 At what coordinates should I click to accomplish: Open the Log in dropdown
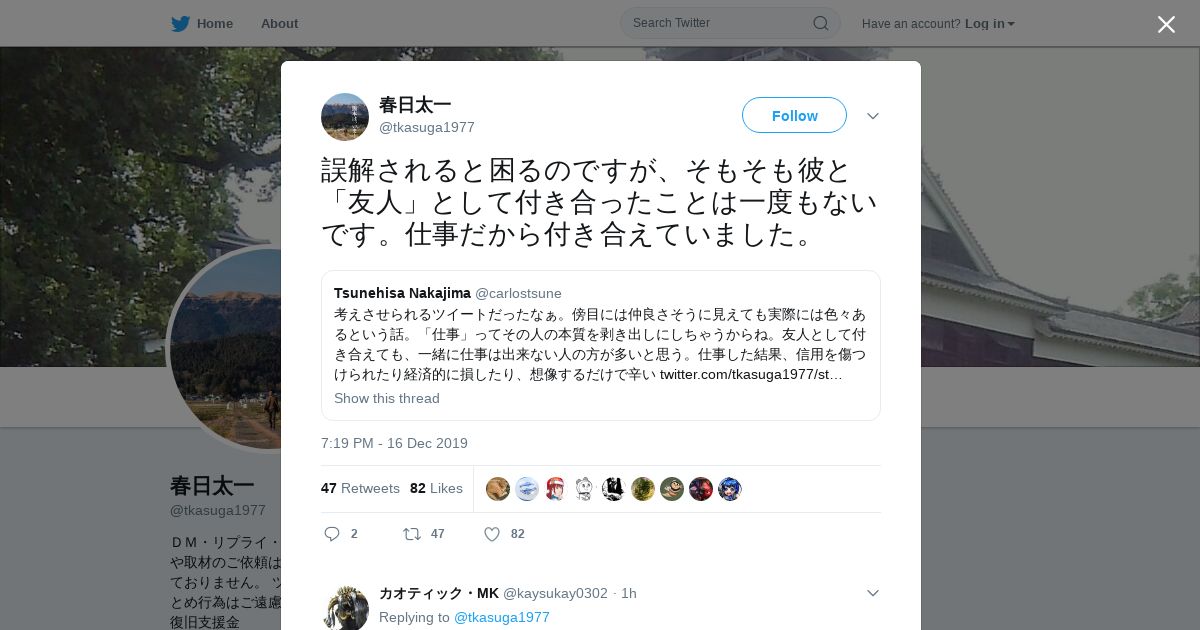tap(990, 23)
